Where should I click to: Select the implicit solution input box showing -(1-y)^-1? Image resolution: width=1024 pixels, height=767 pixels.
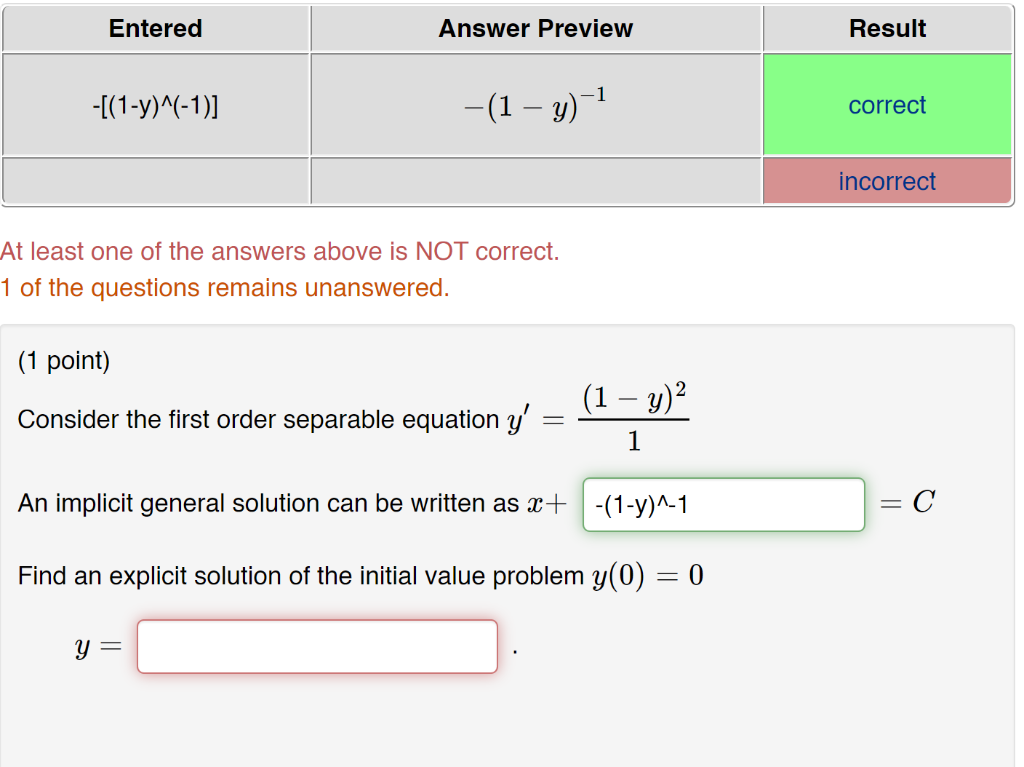click(722, 504)
